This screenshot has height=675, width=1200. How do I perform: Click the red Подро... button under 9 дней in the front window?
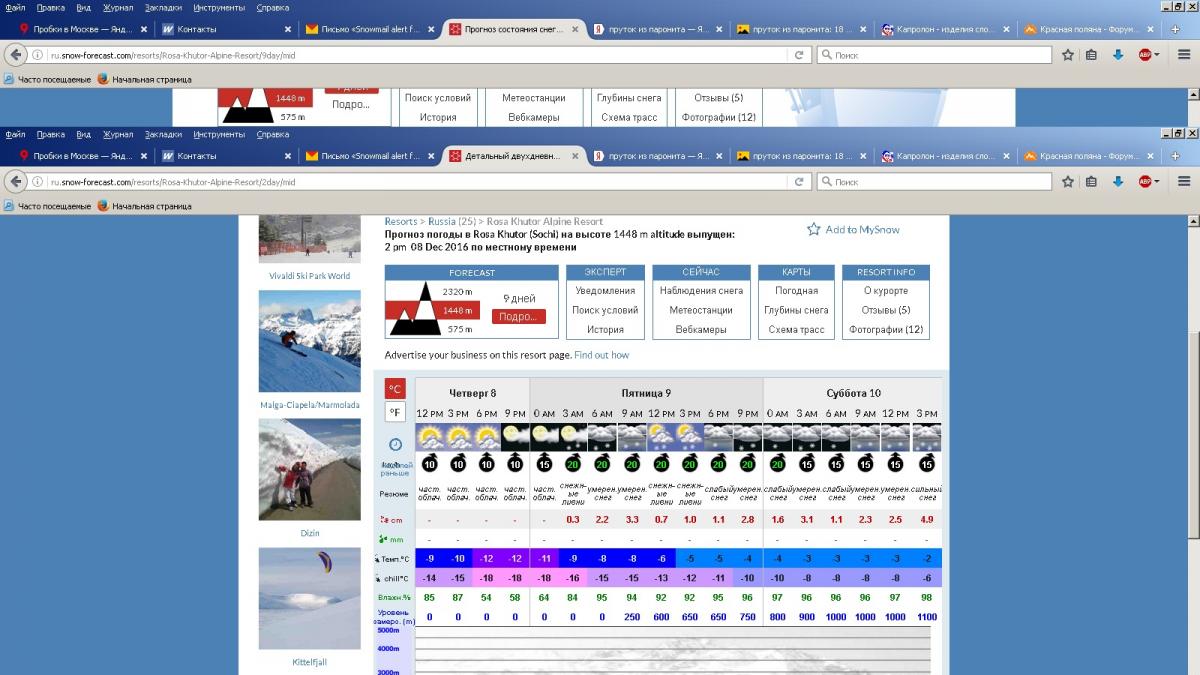point(519,316)
